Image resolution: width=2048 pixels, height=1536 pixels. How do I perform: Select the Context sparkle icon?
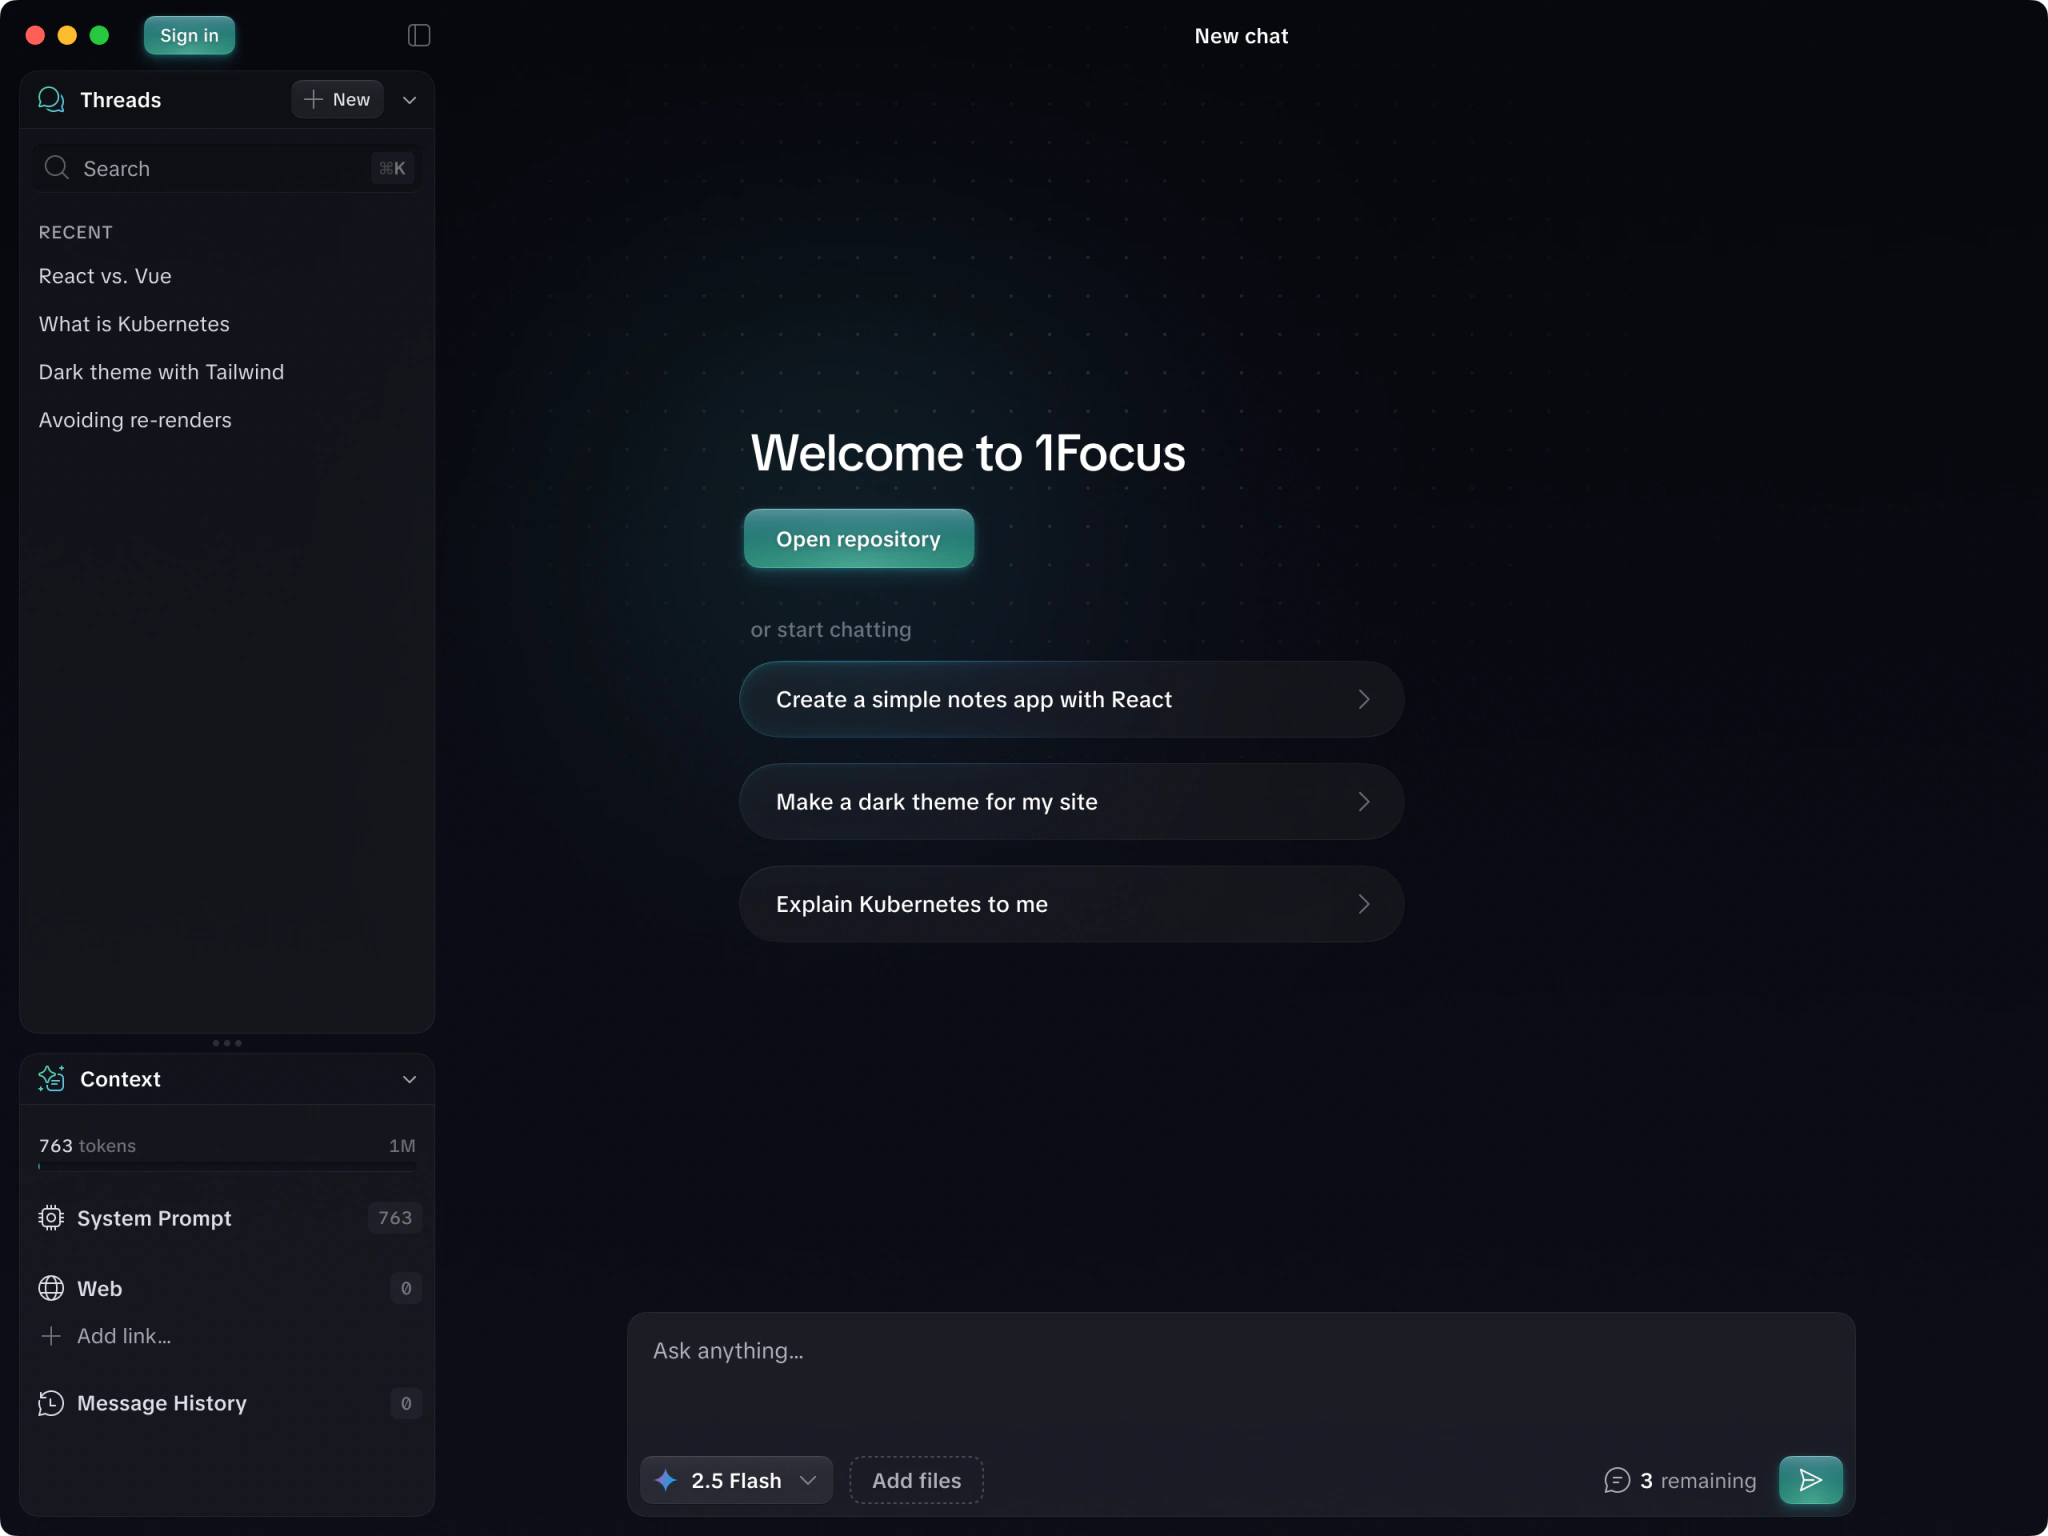[51, 1079]
